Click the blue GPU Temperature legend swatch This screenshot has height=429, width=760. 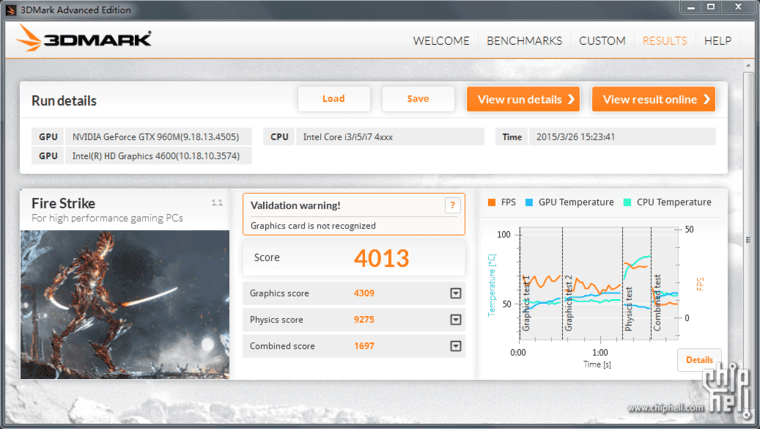pos(529,202)
